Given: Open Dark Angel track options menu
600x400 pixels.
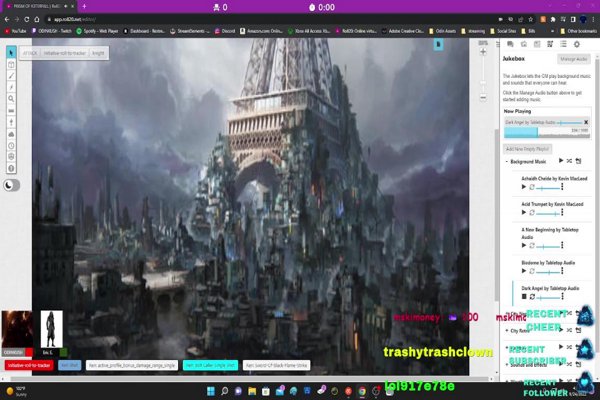Looking at the screenshot, I should point(562,296).
